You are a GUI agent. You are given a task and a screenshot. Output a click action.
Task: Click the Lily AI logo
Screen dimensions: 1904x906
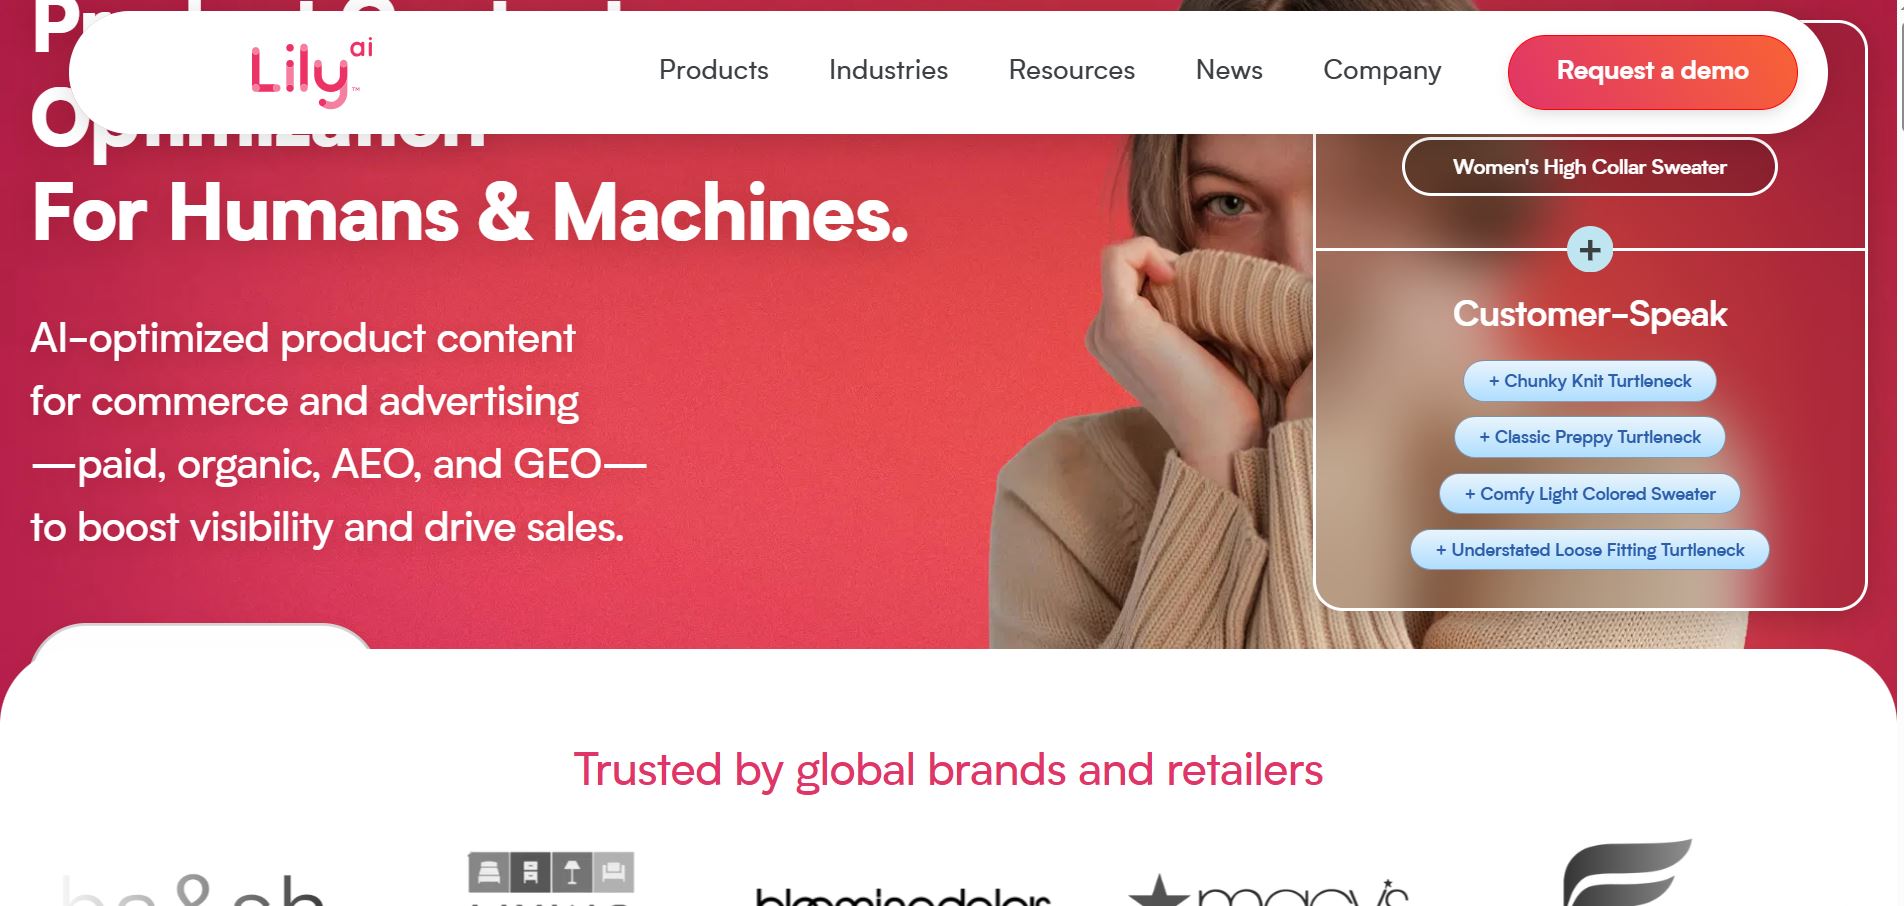click(x=311, y=73)
